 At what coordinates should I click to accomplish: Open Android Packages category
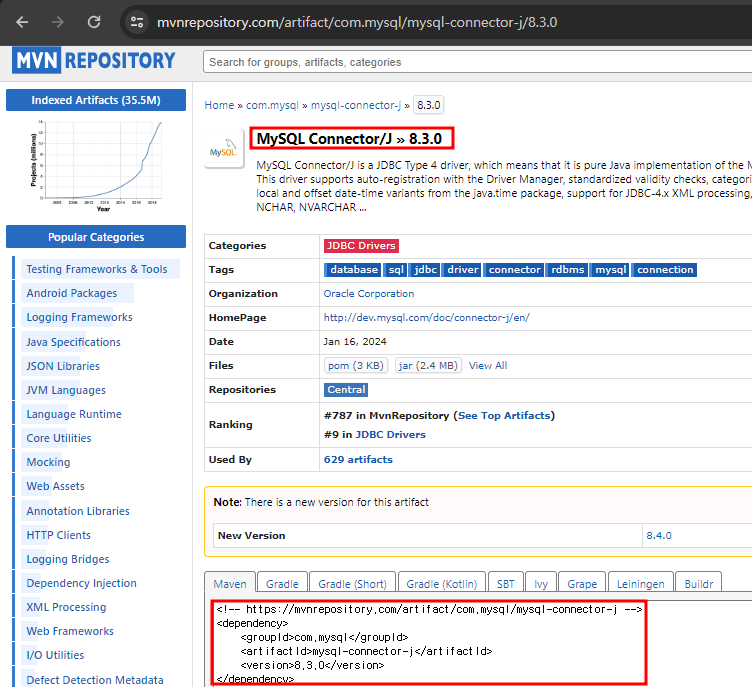coord(71,293)
